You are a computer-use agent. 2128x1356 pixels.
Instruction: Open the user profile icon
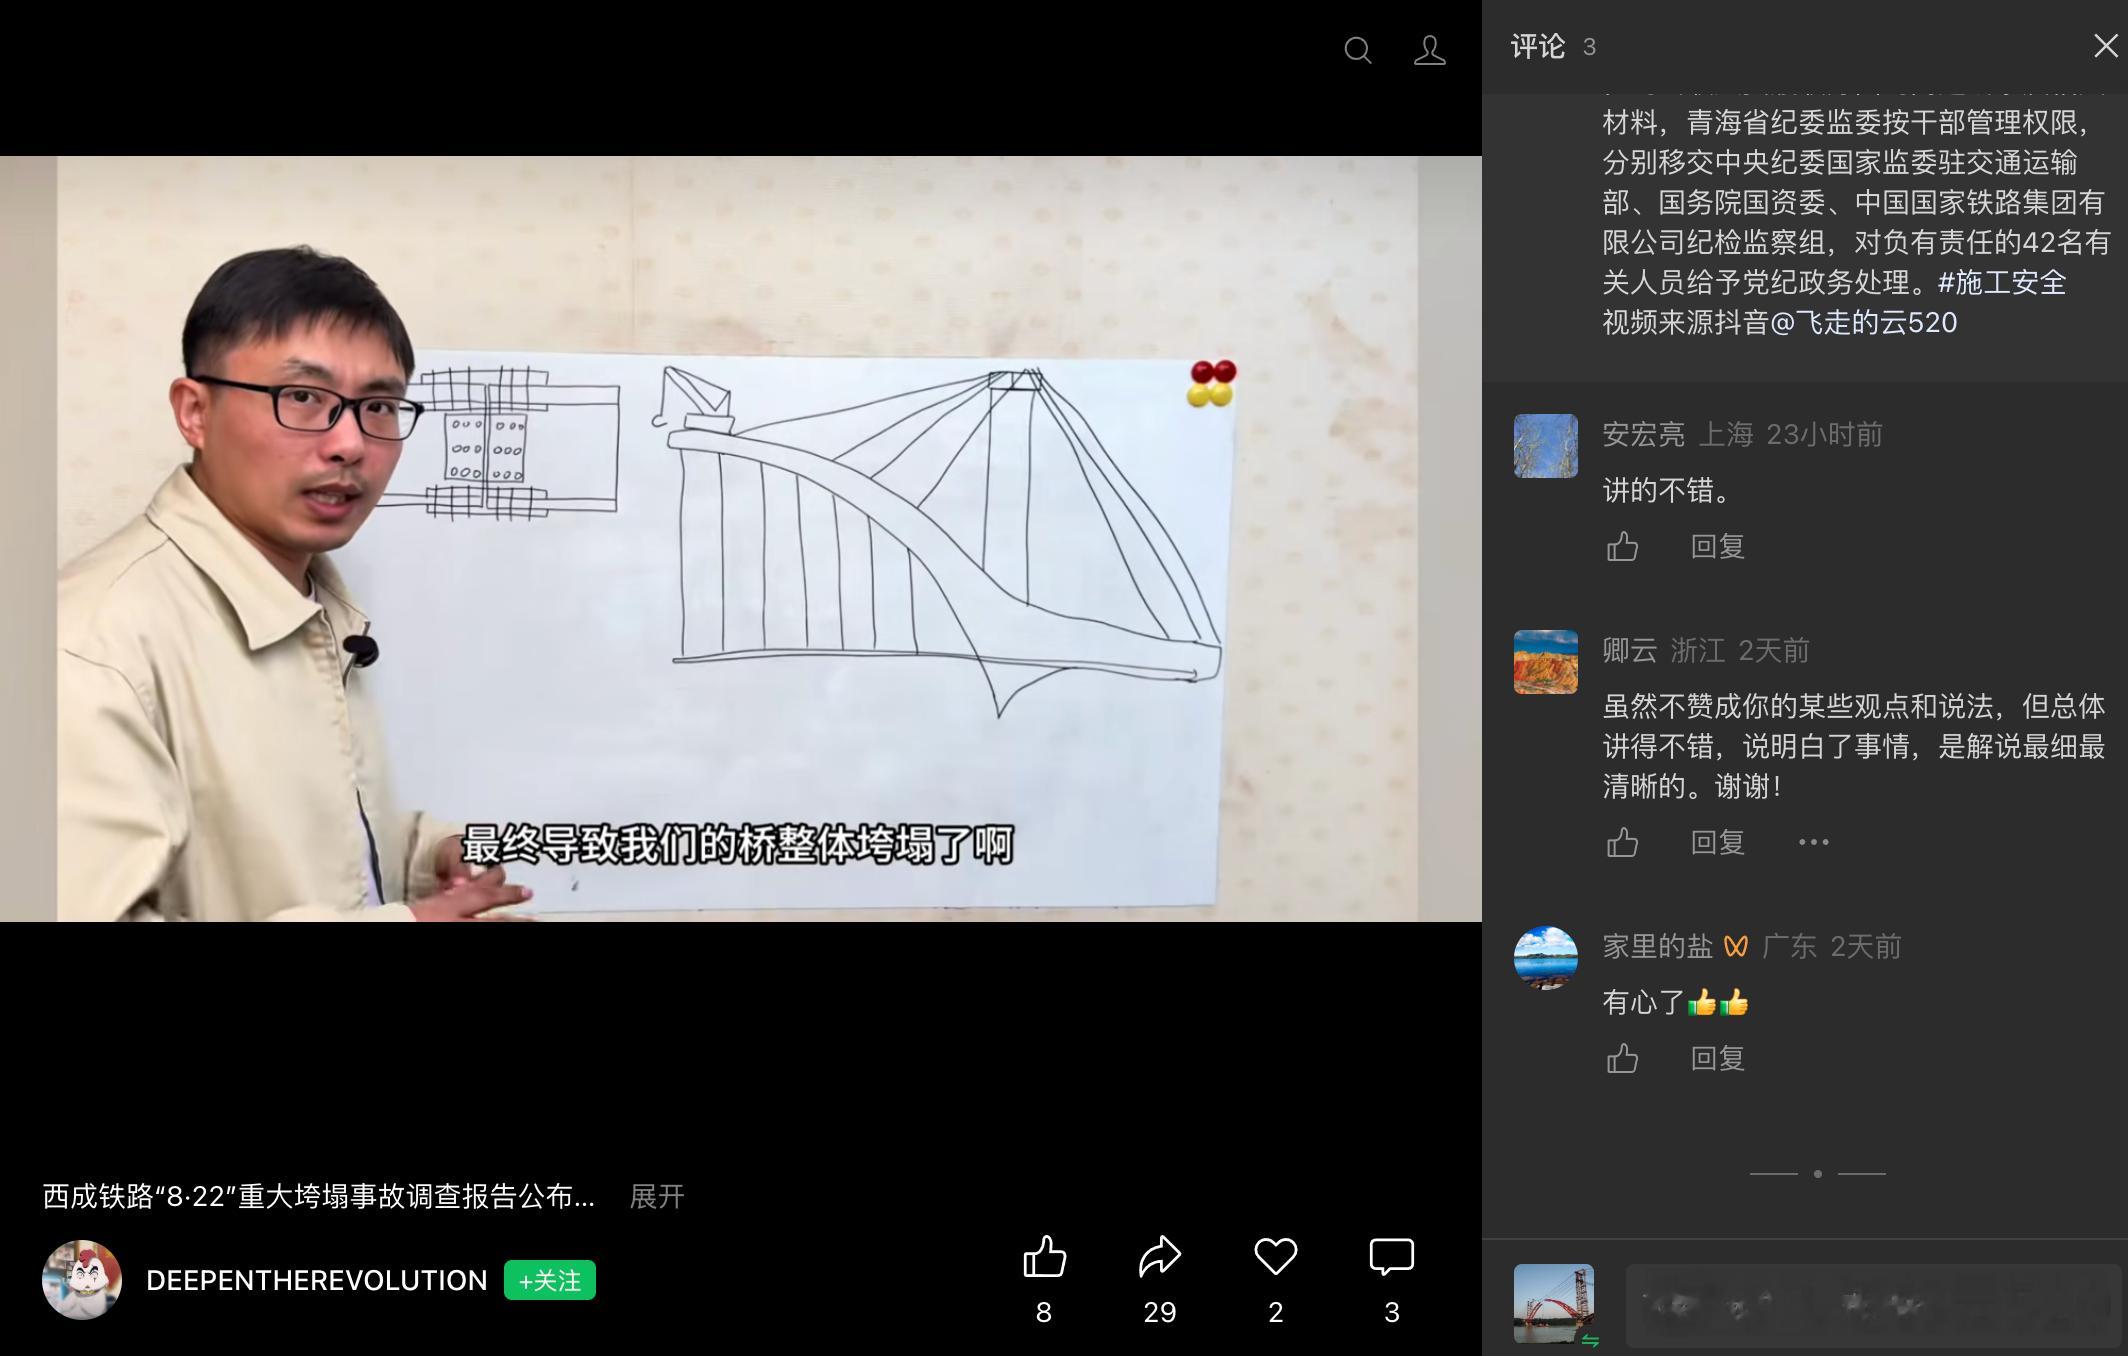pos(1429,50)
